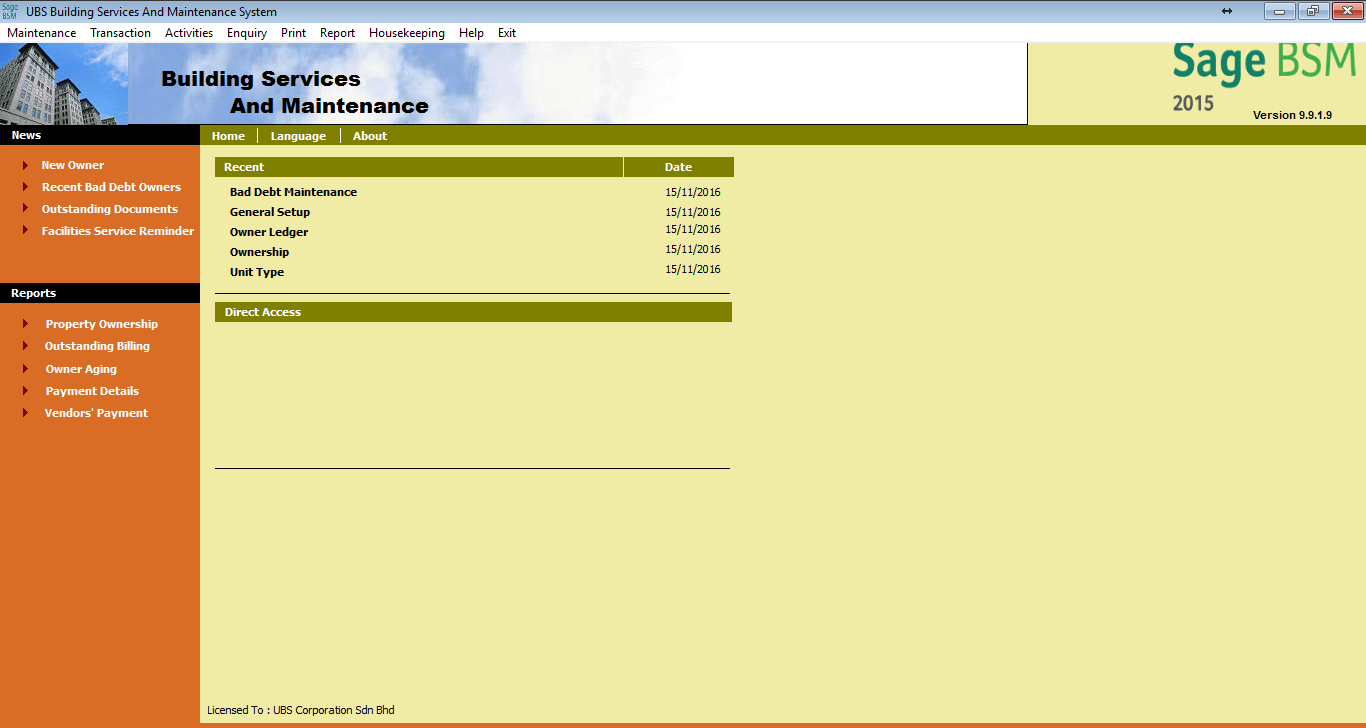Screen dimensions: 1366x728
Task: Click the arrow icon beside Payment Details
Action: click(25, 390)
